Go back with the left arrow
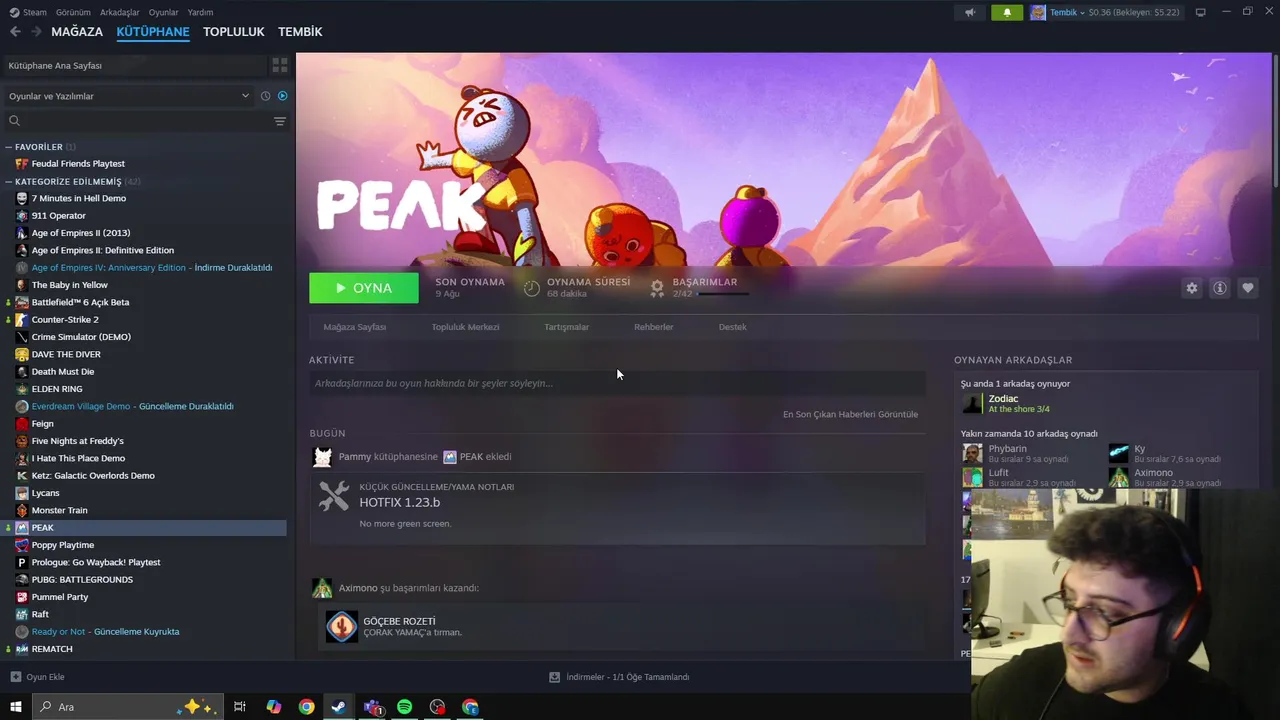The image size is (1280, 720). [15, 32]
